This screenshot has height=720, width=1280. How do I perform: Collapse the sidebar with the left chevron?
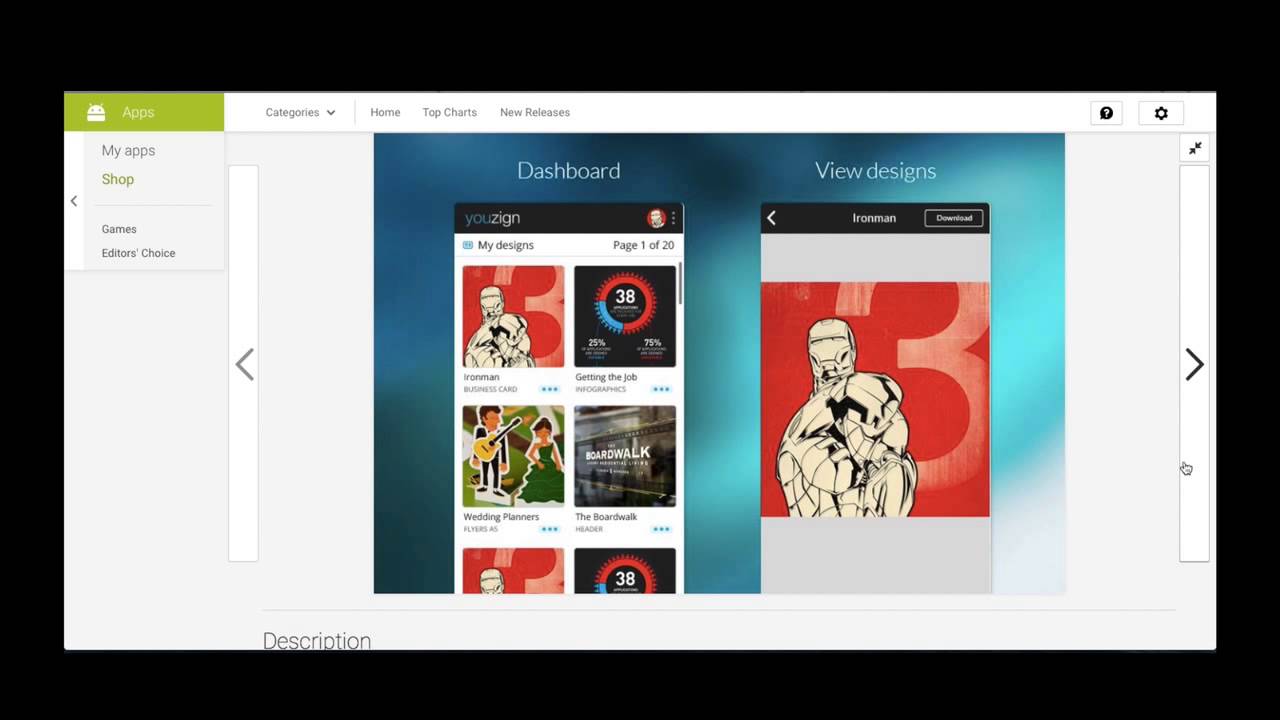click(73, 201)
